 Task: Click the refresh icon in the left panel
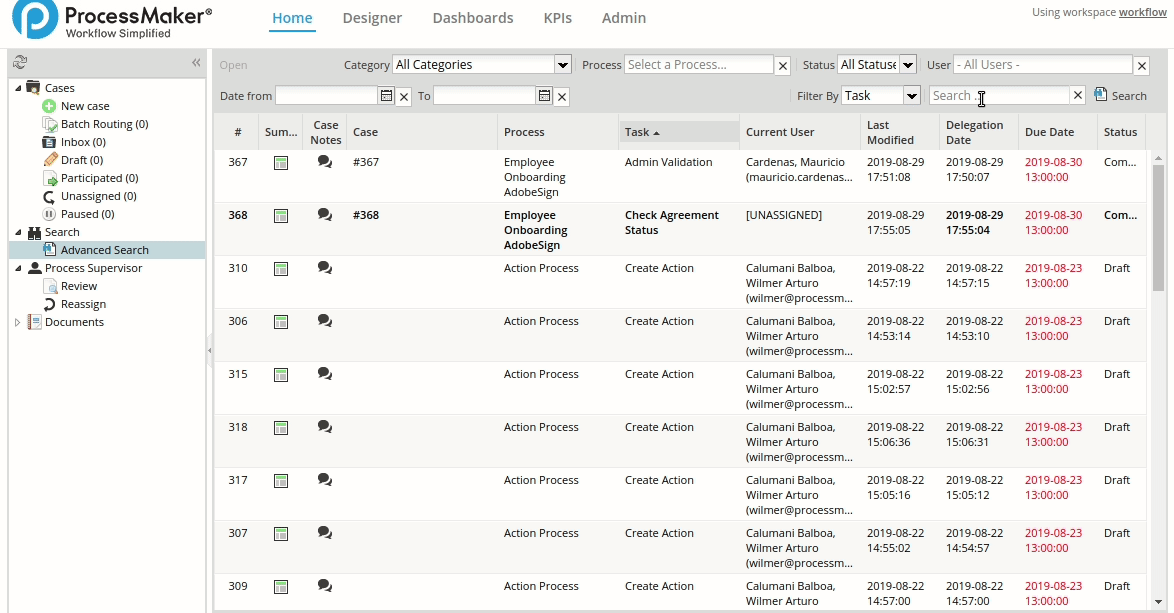20,63
